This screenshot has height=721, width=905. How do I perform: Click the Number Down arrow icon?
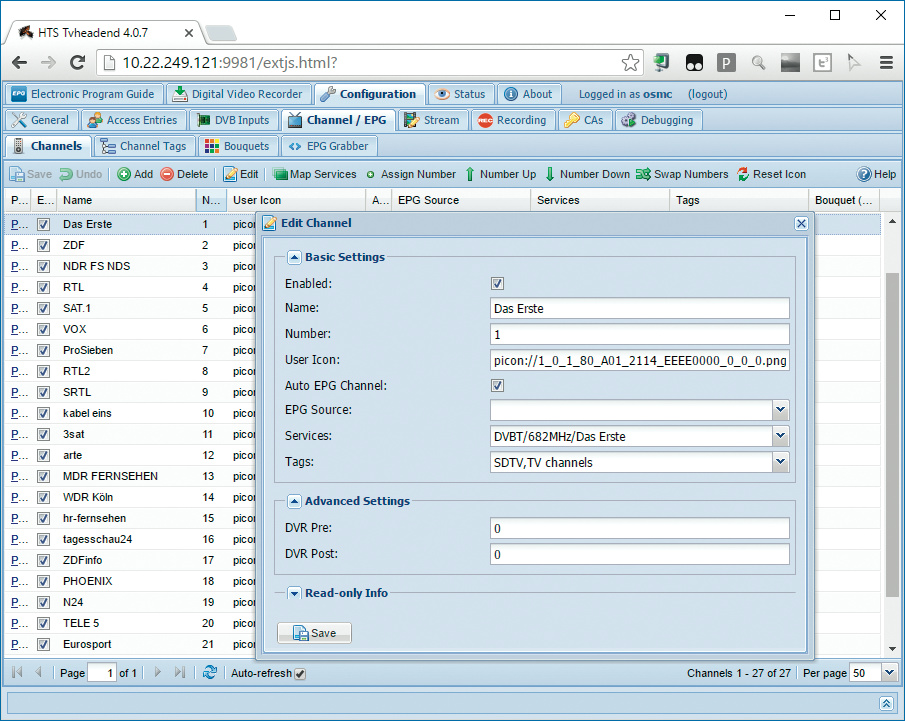[x=550, y=174]
